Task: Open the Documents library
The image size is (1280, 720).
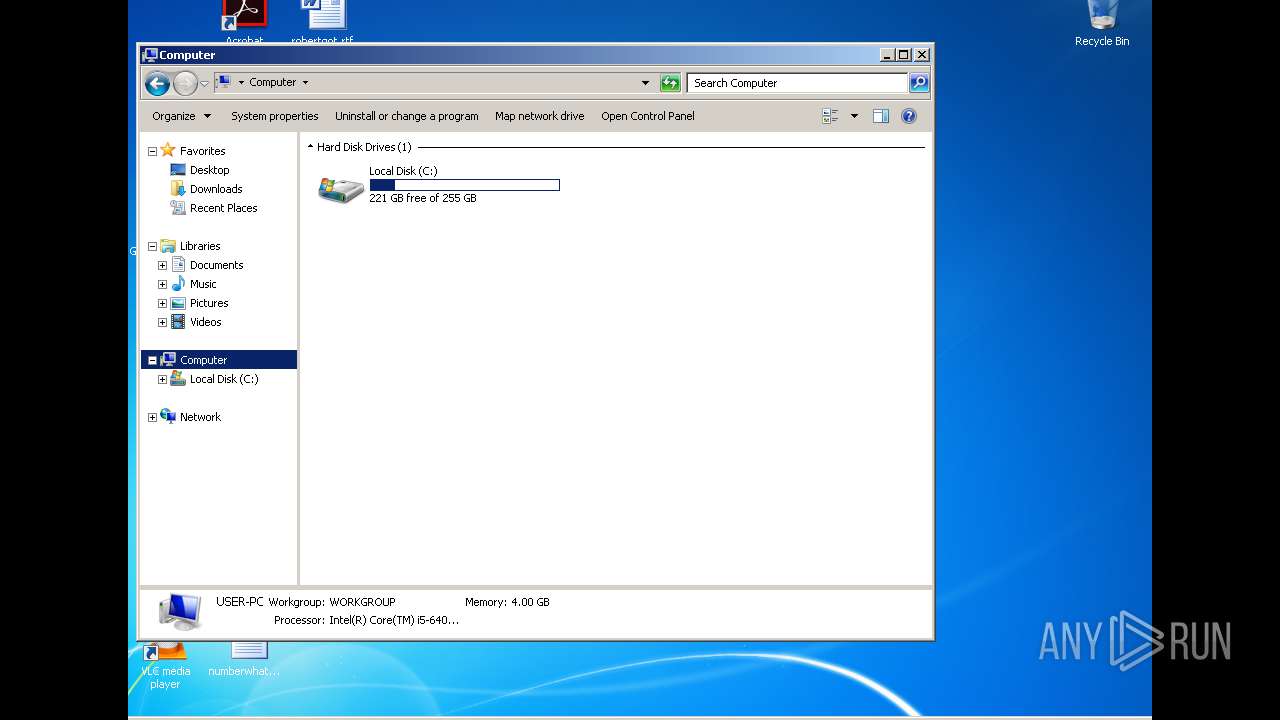Action: (216, 265)
